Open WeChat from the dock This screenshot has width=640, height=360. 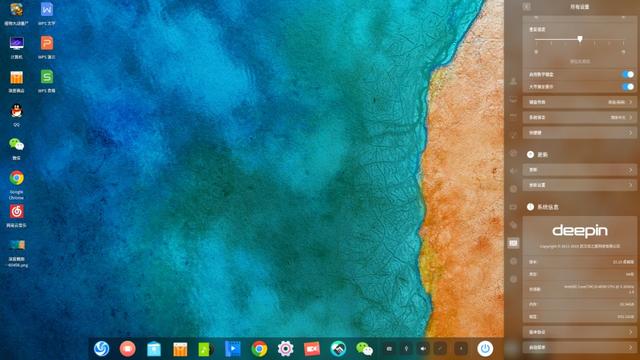(364, 349)
